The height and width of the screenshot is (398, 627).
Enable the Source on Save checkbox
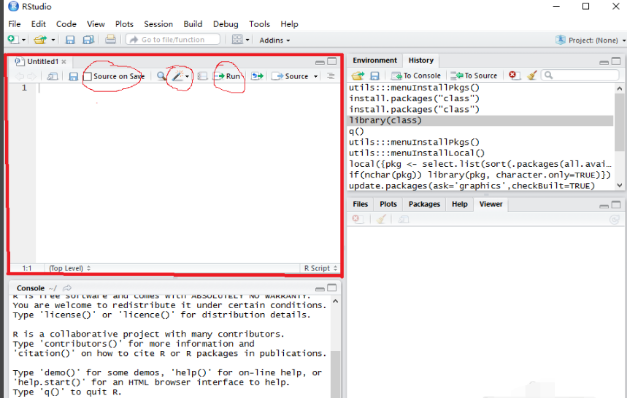87,76
